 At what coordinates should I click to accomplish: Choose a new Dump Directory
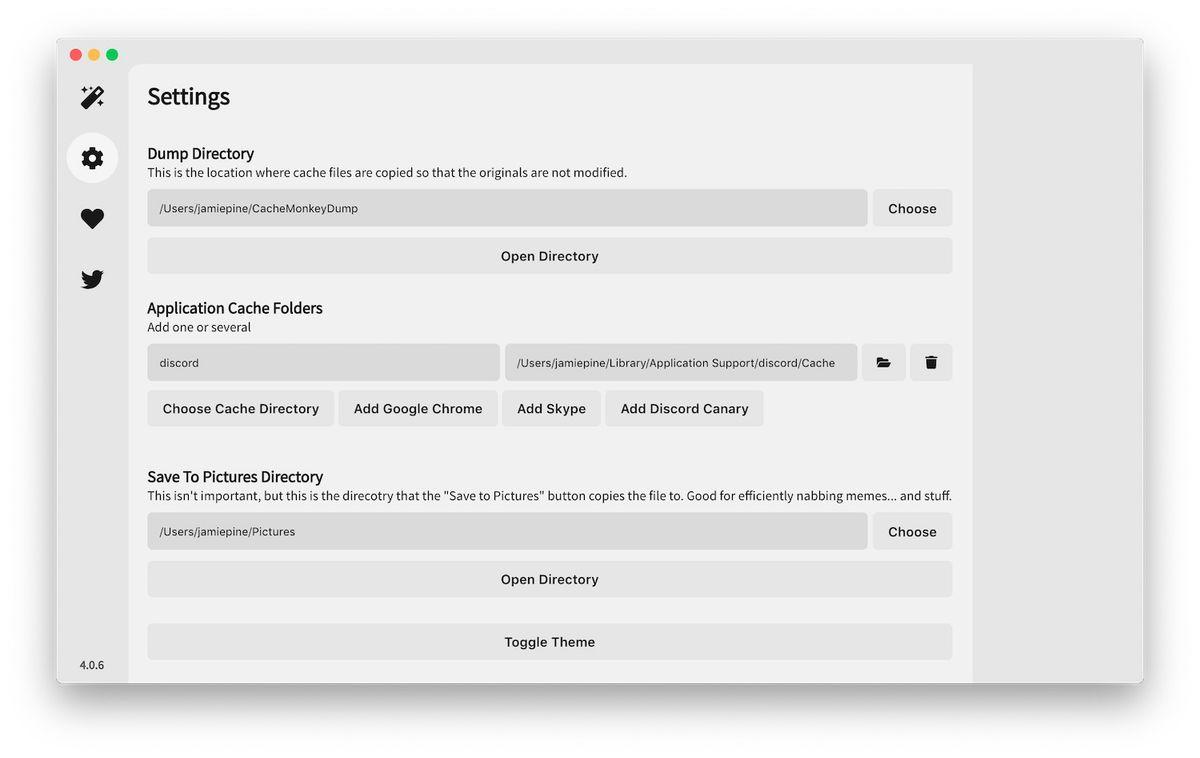[x=912, y=208]
